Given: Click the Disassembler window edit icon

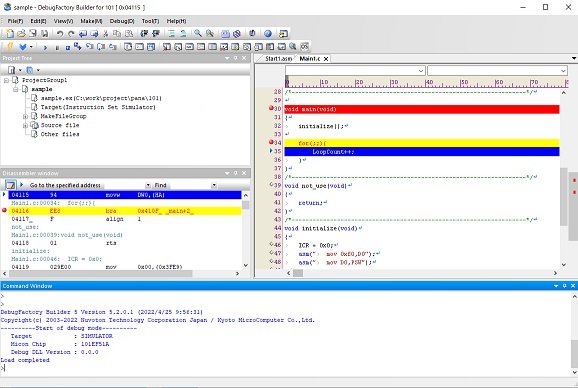Looking at the screenshot, I should (x=10, y=185).
